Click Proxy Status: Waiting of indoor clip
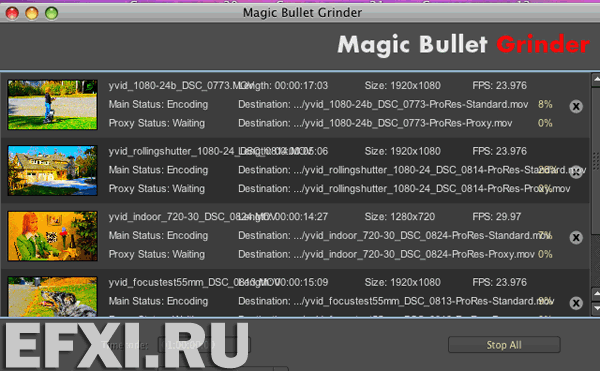 tap(157, 254)
